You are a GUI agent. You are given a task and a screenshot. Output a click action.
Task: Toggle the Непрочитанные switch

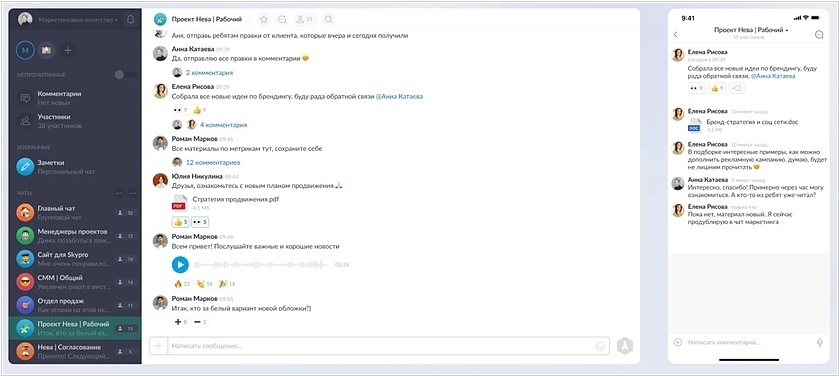126,75
